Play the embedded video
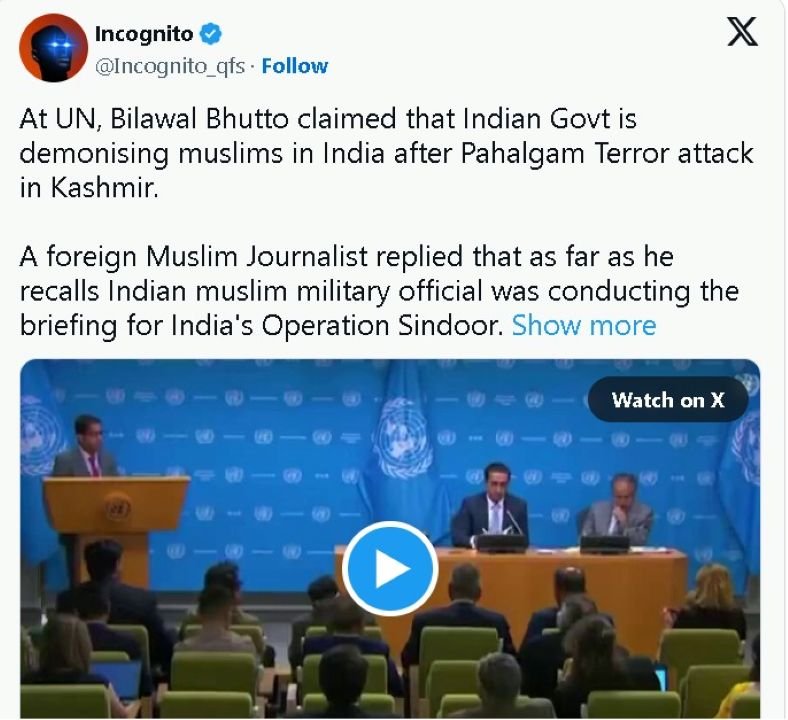 390,568
